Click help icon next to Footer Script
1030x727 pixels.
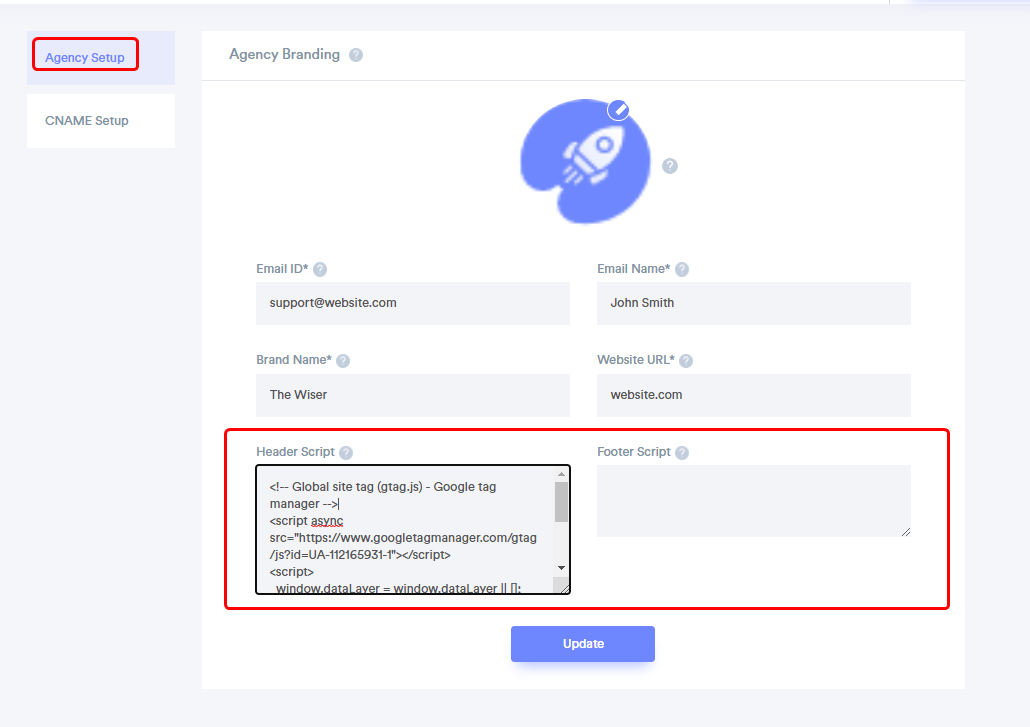point(682,452)
